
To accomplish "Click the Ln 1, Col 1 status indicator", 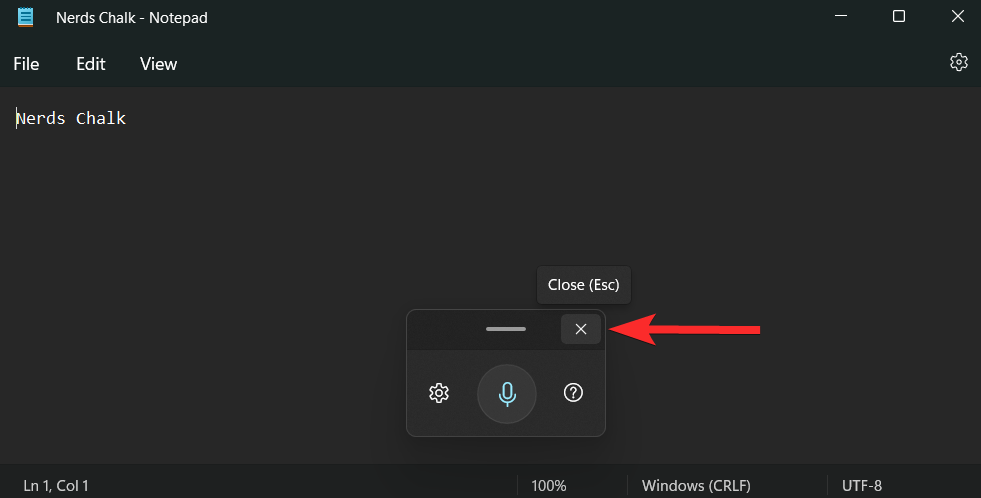I will pos(56,485).
